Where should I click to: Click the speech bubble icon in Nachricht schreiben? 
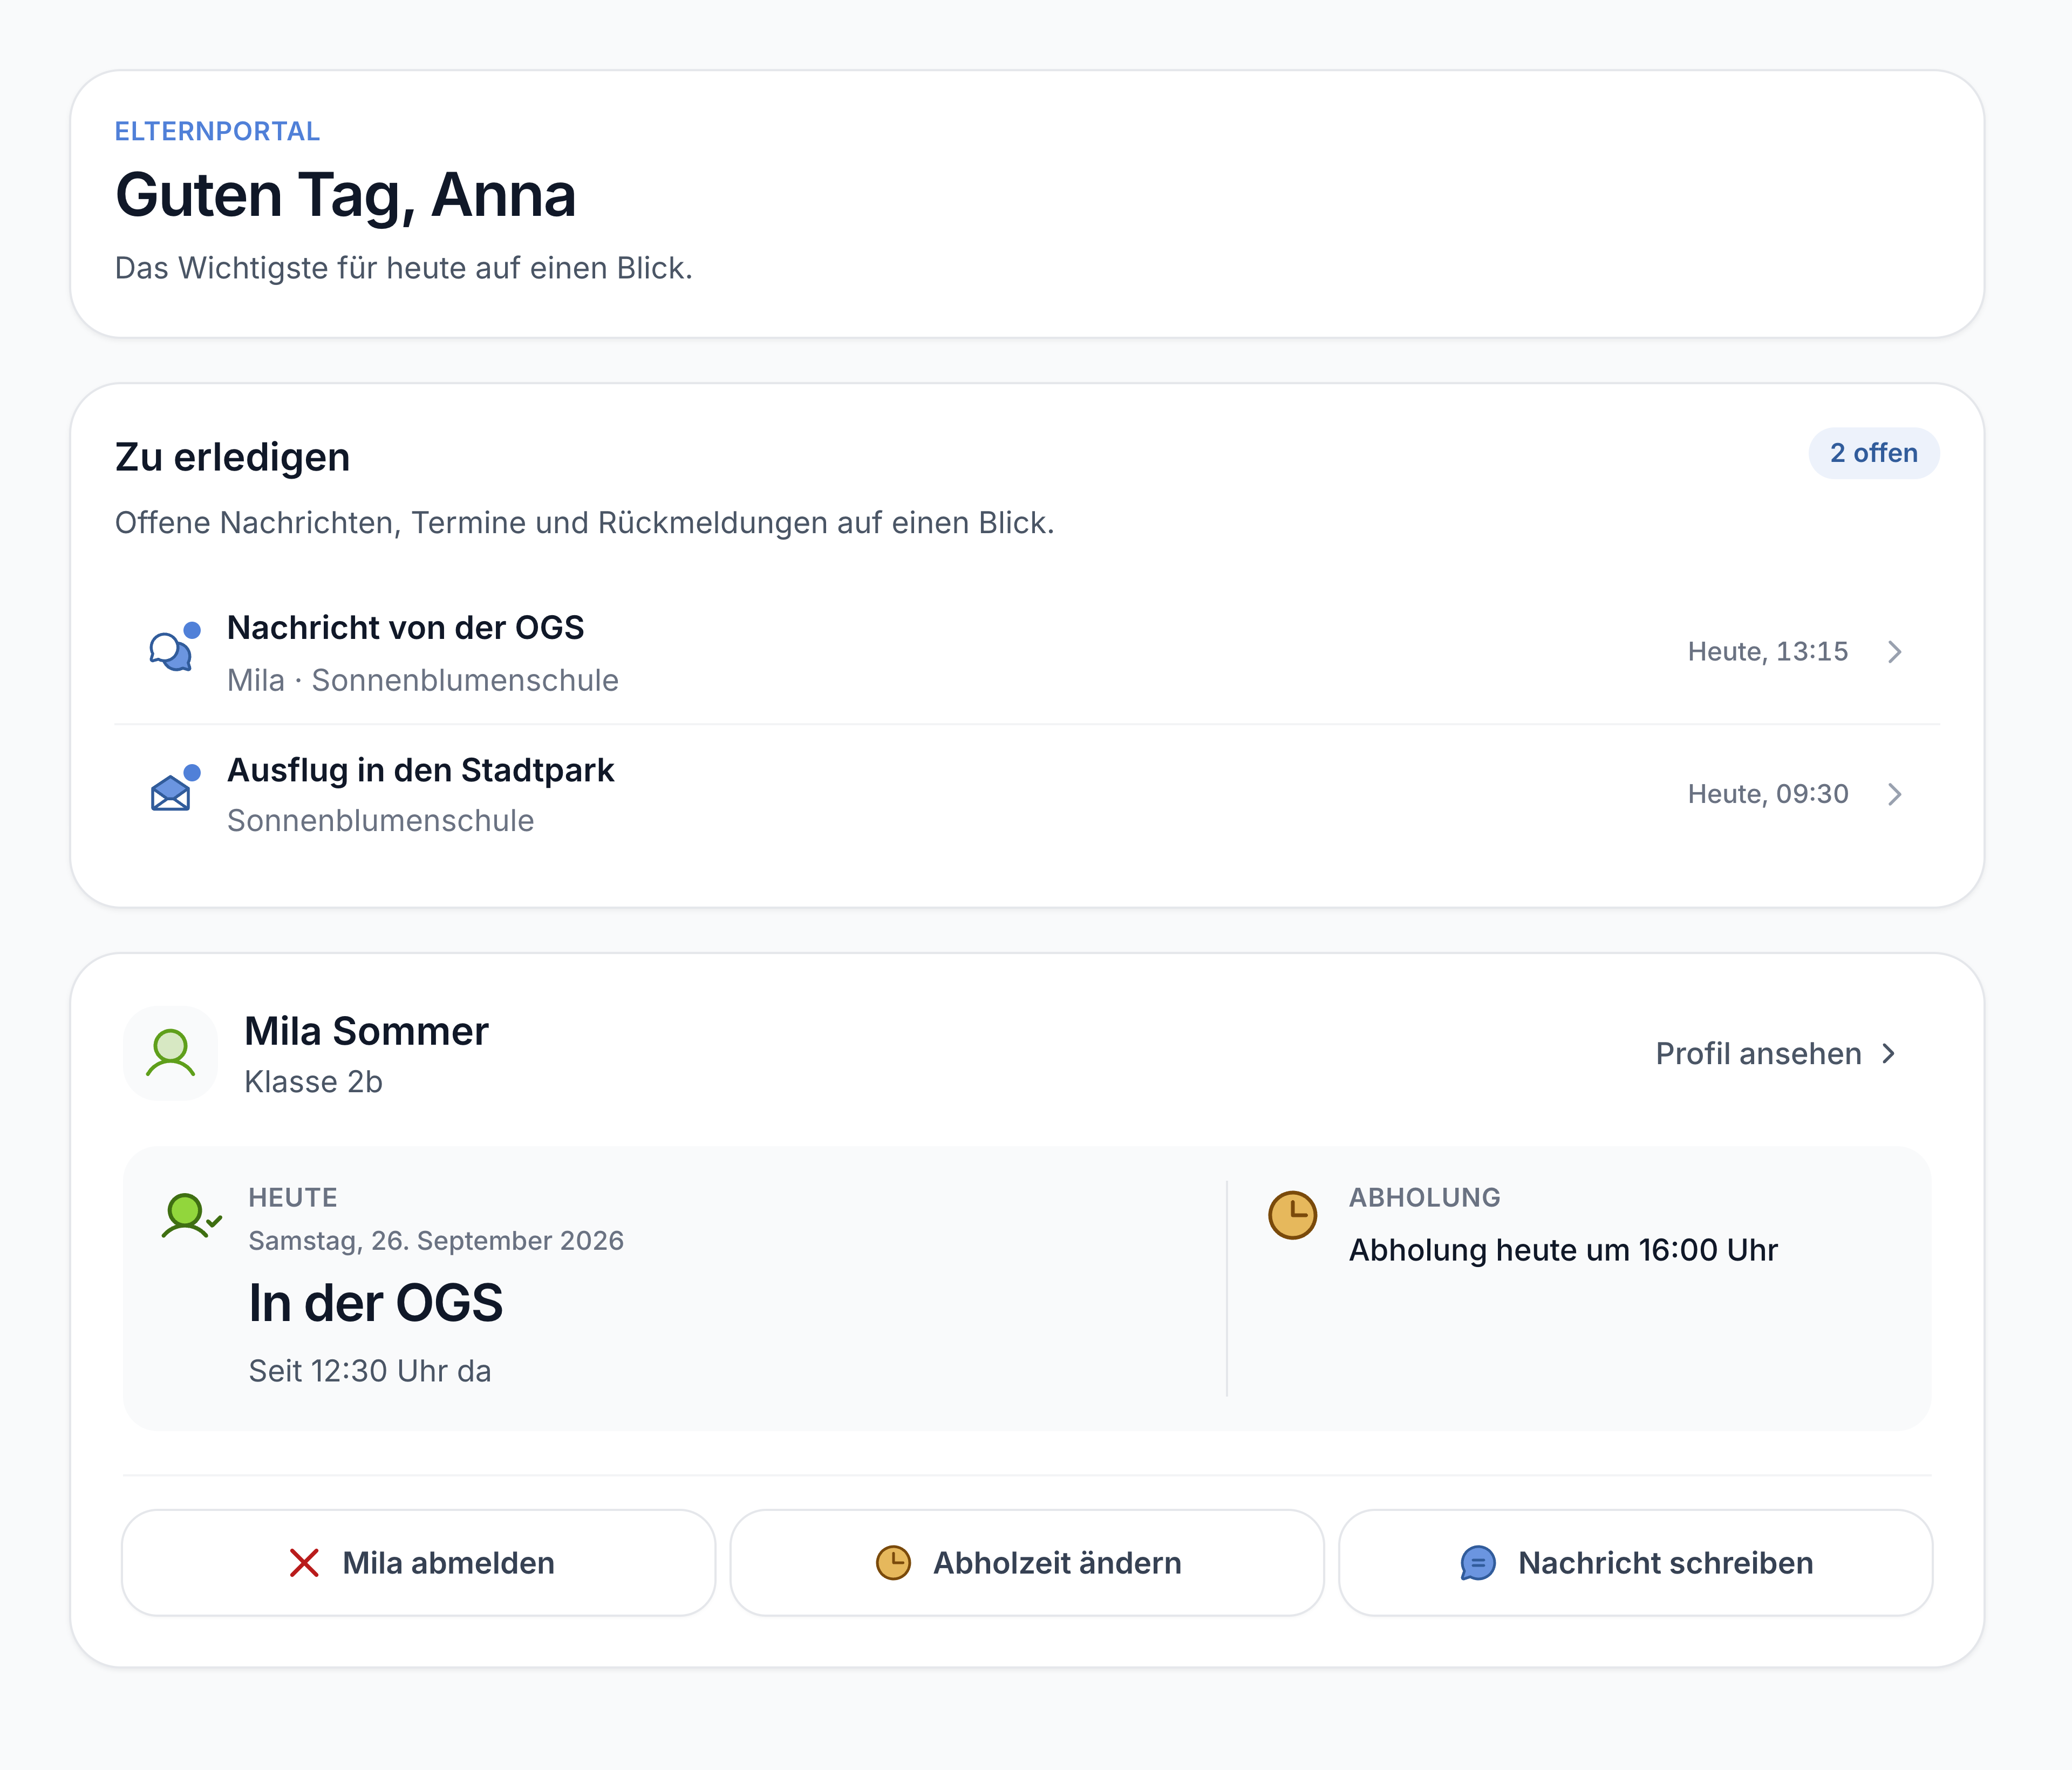1478,1562
